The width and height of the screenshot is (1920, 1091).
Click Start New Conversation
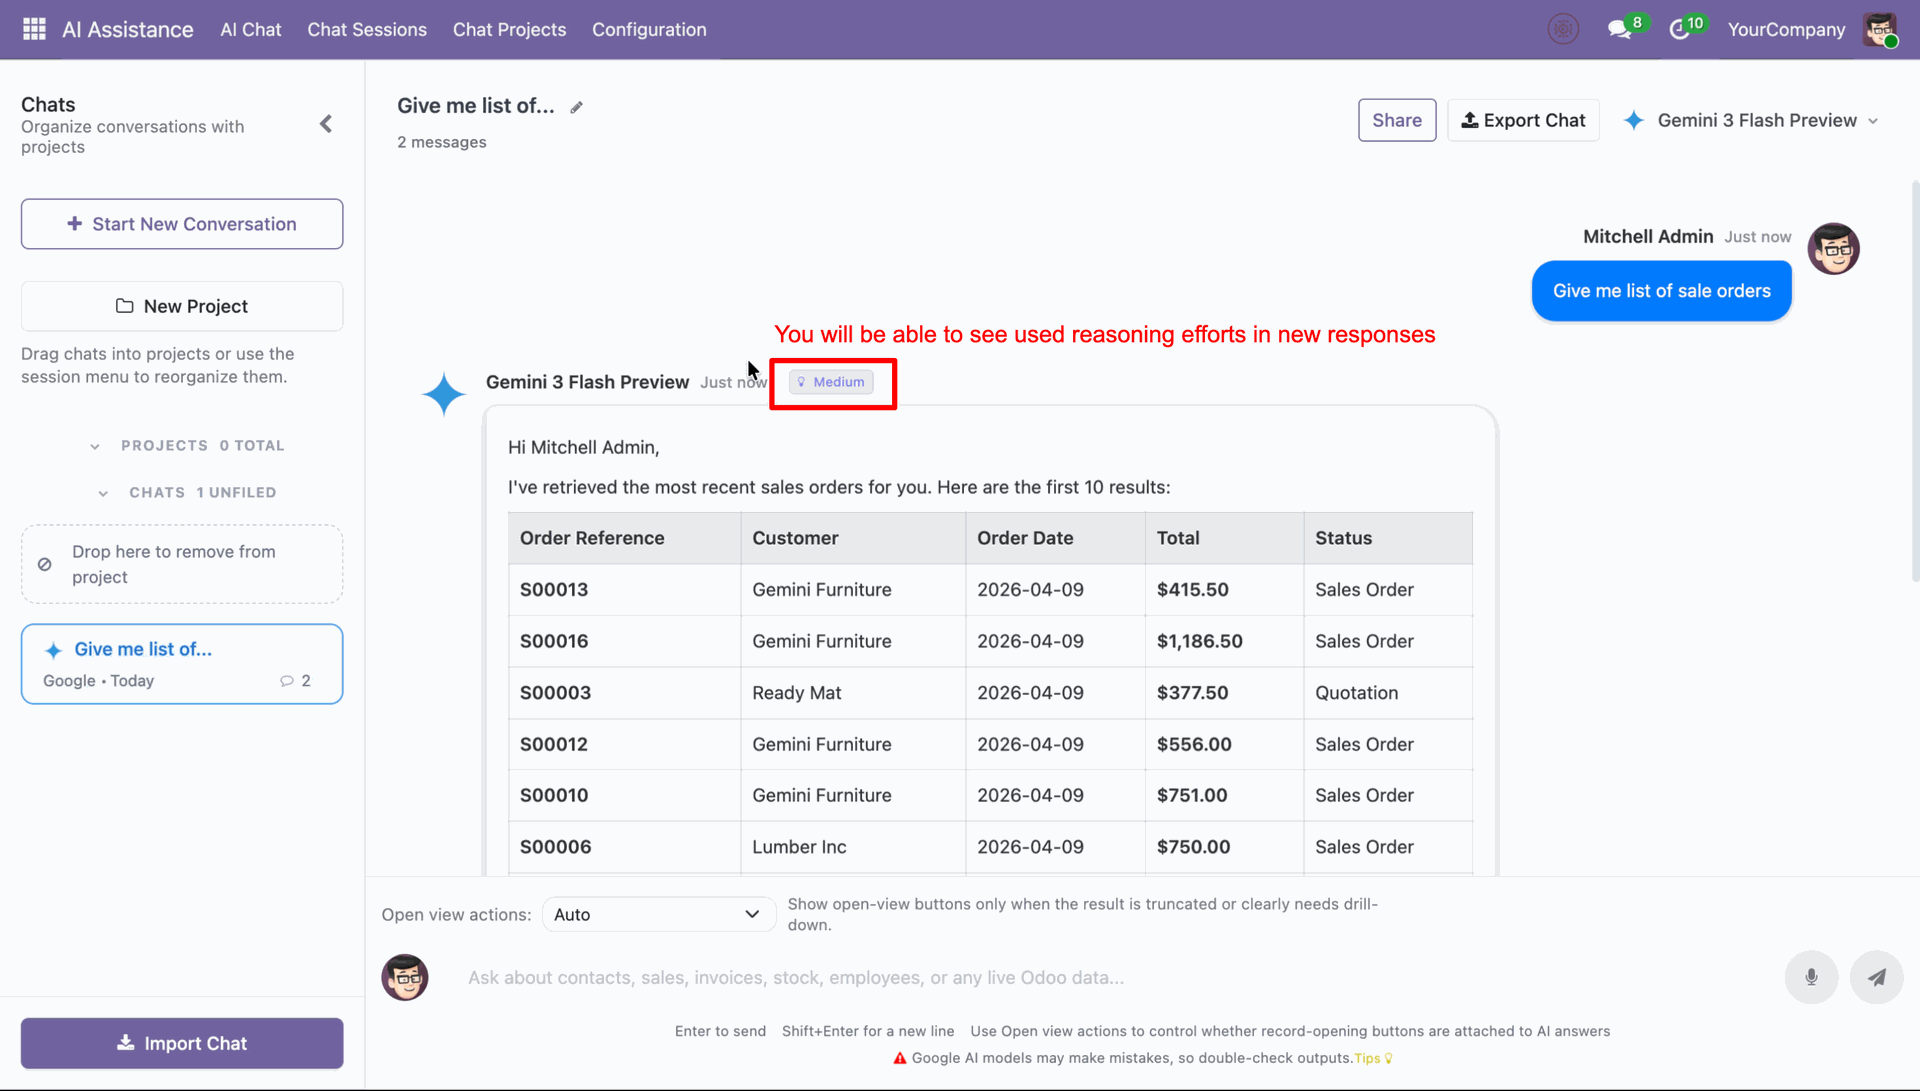(182, 224)
